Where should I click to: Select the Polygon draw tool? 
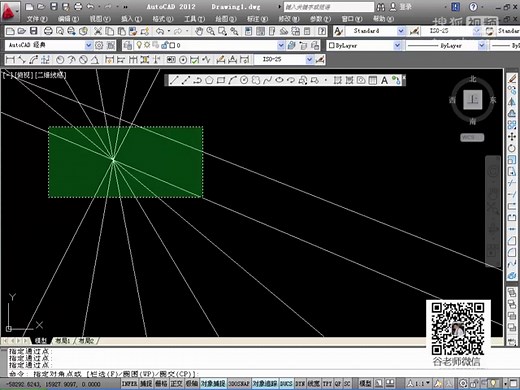coord(209,80)
